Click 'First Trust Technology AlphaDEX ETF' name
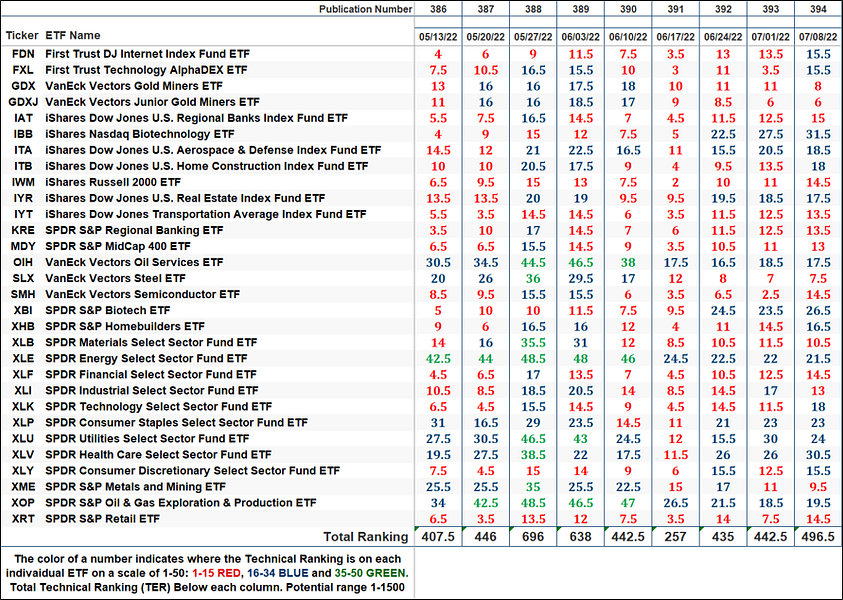 146,70
